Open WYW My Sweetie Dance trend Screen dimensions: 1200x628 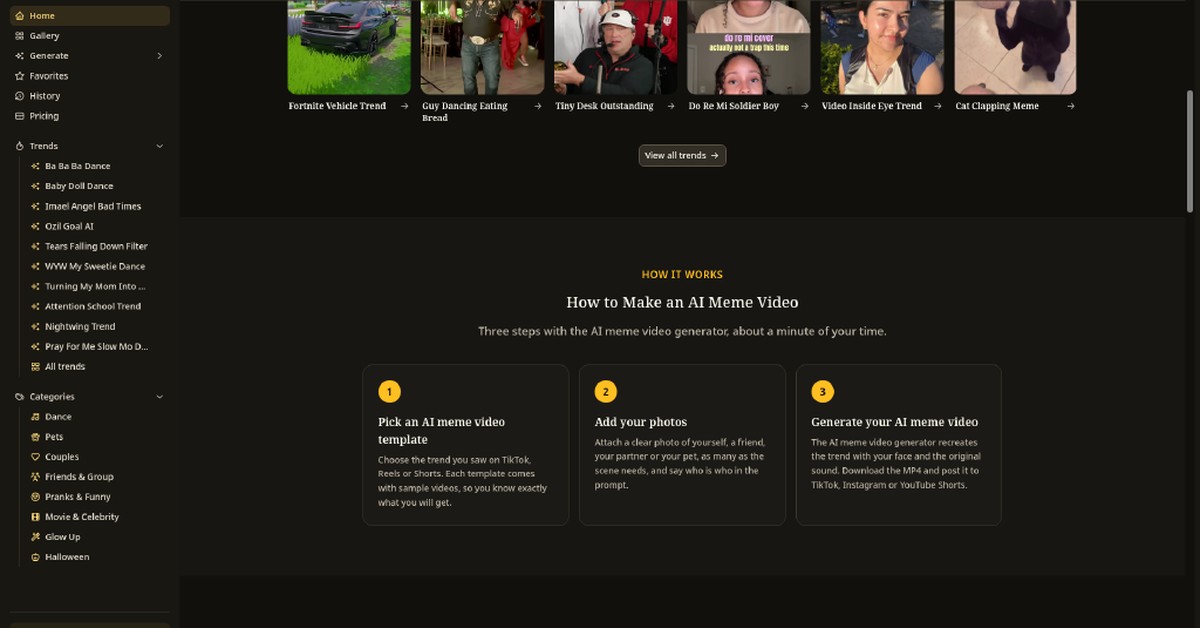pyautogui.click(x=97, y=266)
